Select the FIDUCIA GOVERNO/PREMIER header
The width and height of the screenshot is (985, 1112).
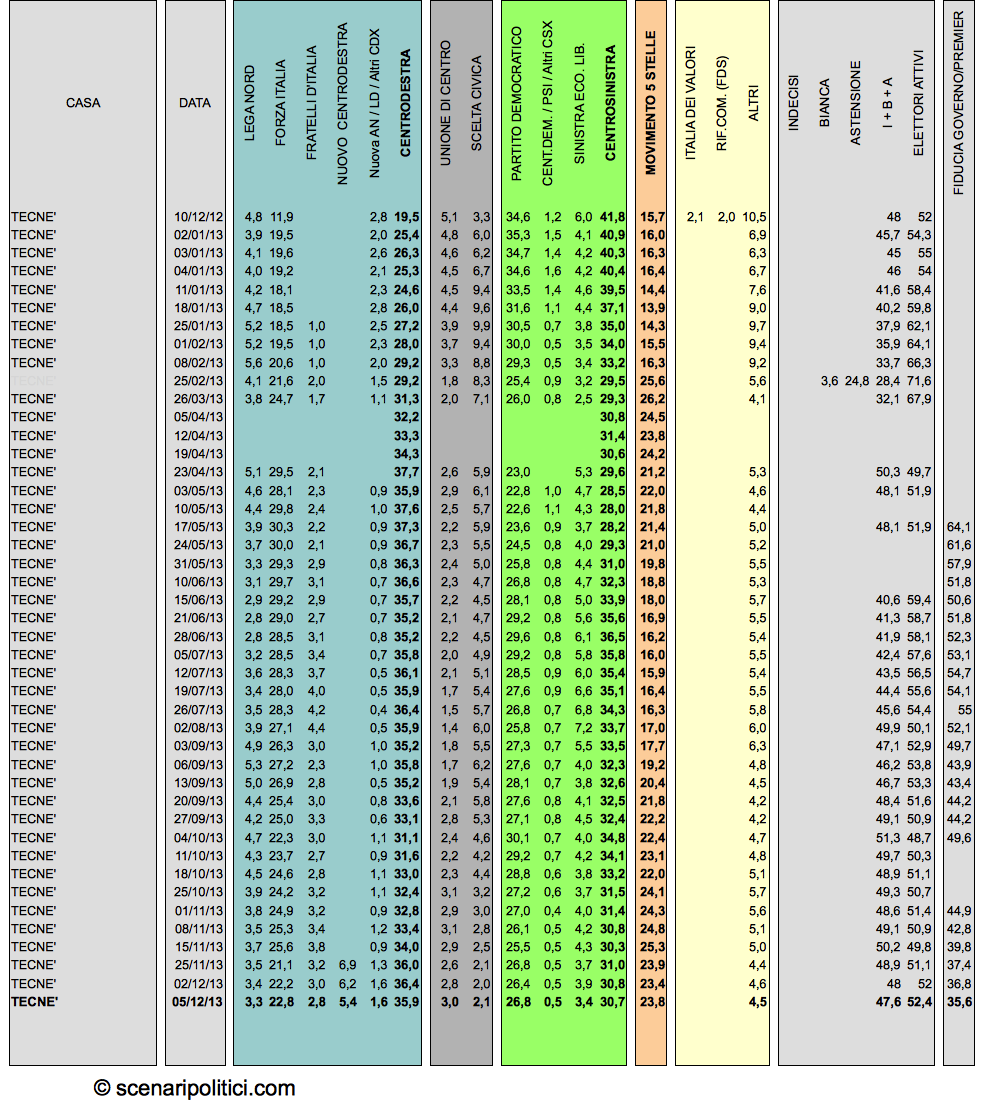tap(959, 104)
